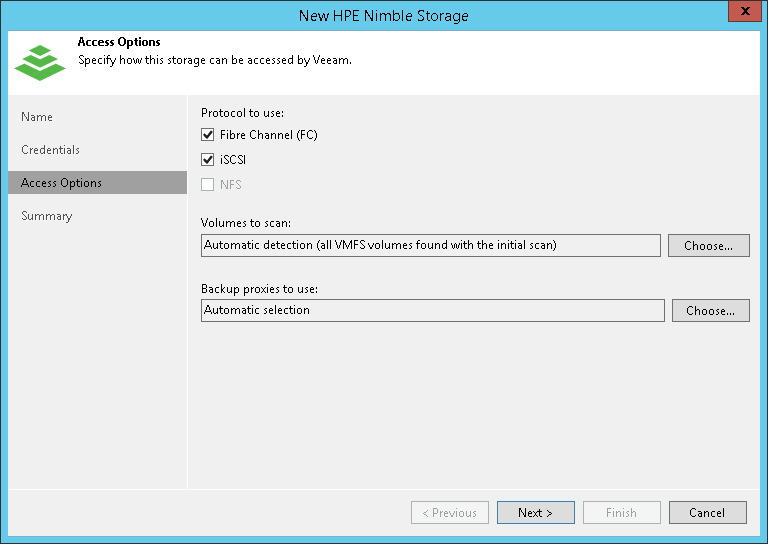The width and height of the screenshot is (768, 544).
Task: Go to the Name wizard step
Action: pos(37,117)
